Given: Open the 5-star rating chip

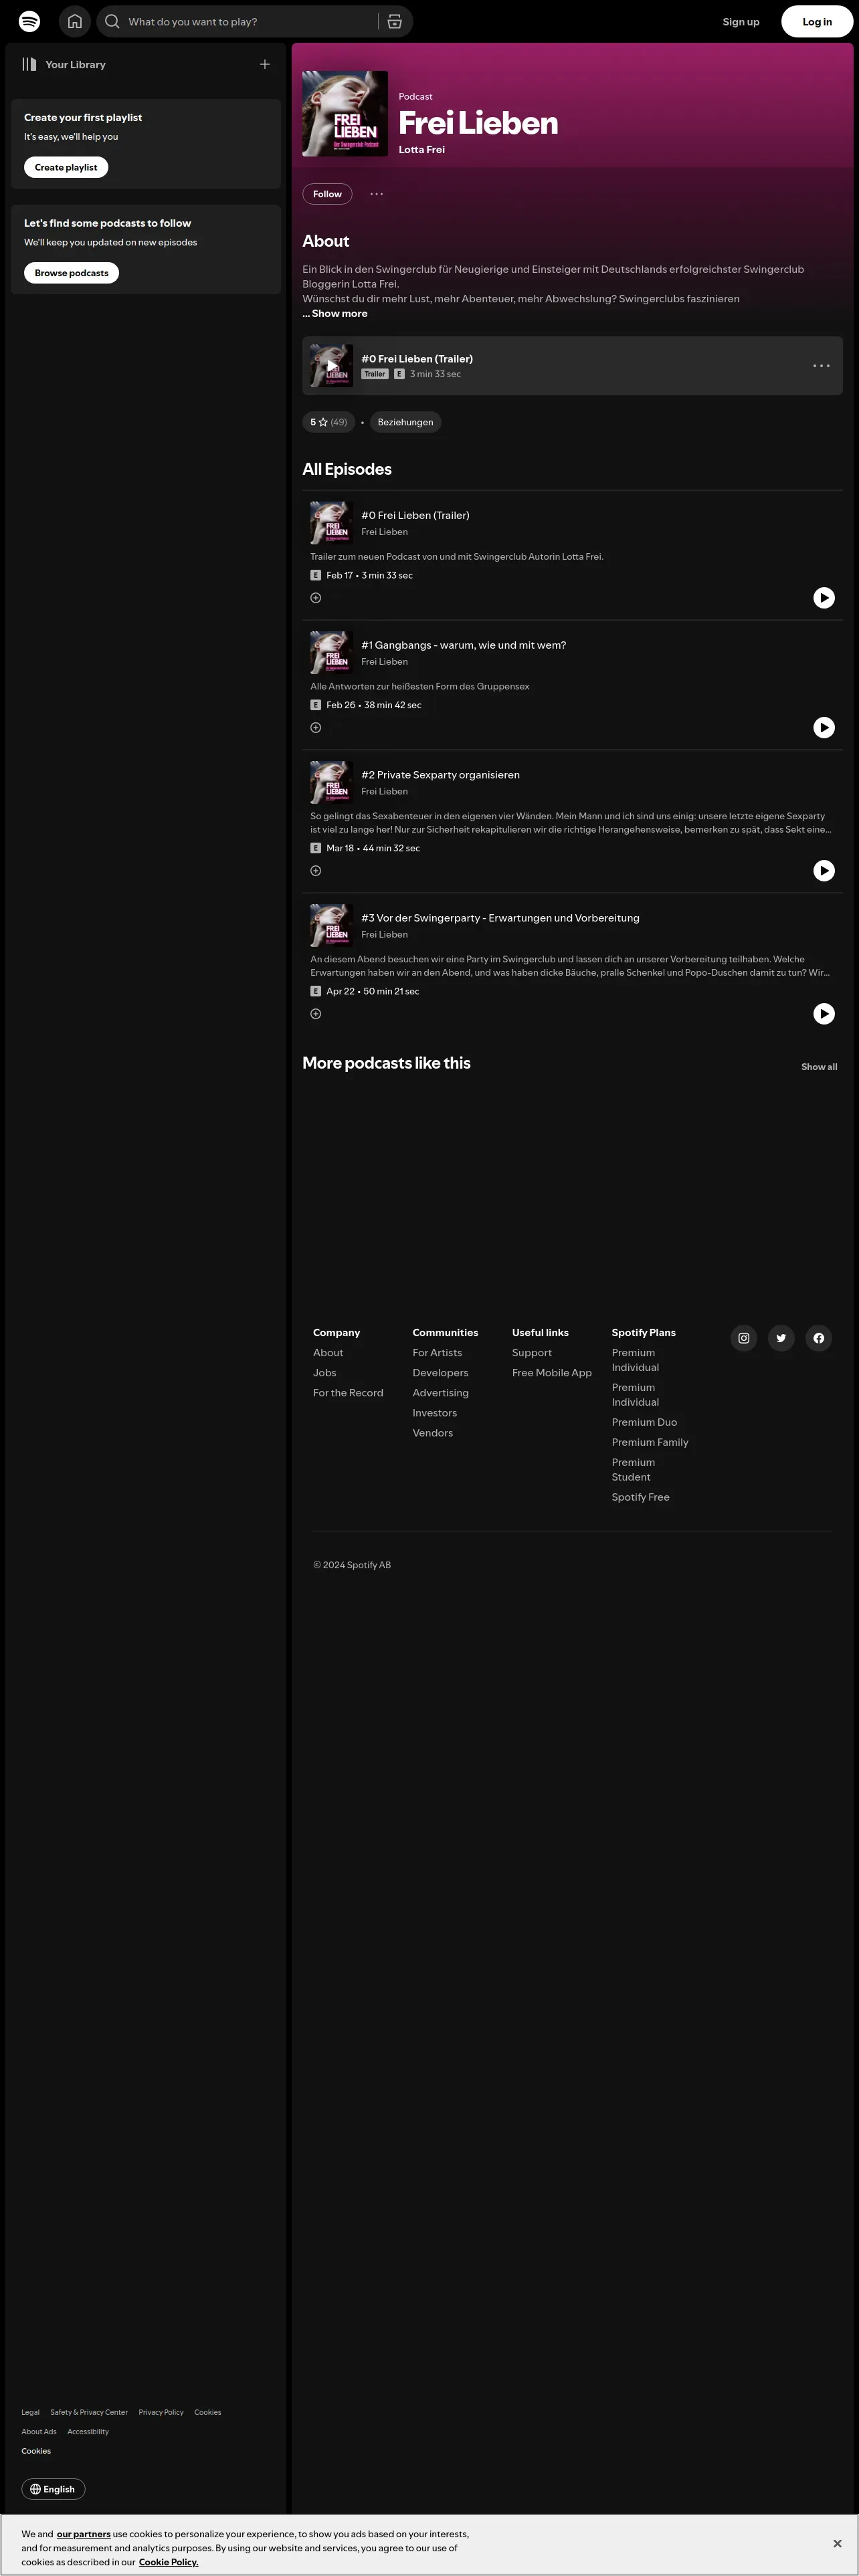Looking at the screenshot, I should tap(328, 422).
